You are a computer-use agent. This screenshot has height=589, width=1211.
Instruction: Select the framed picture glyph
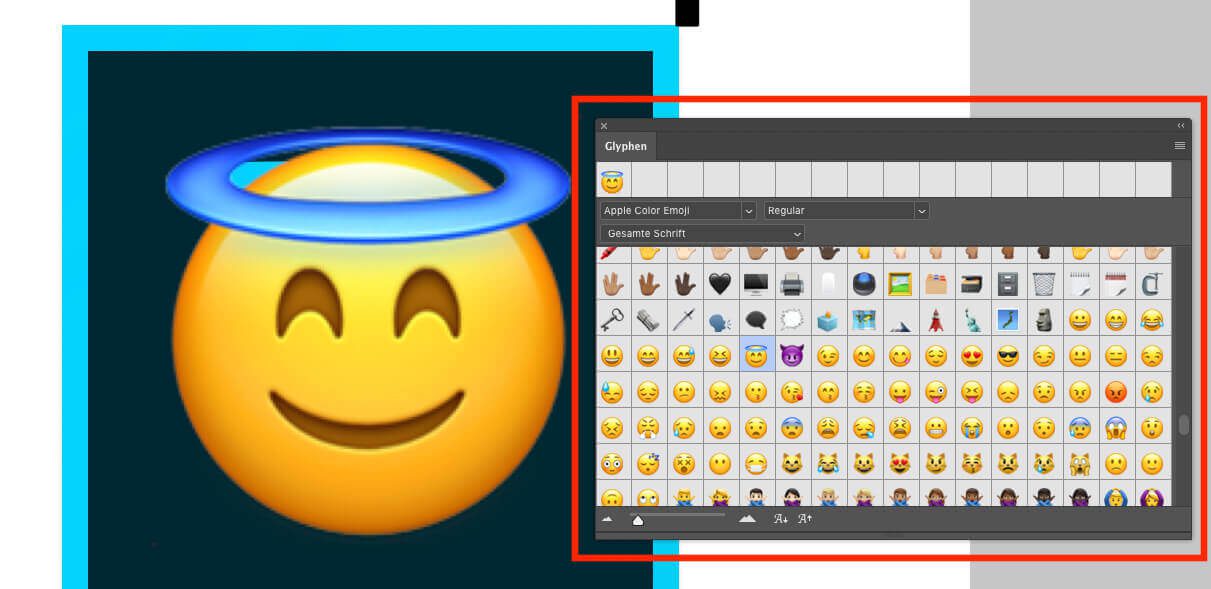click(900, 285)
